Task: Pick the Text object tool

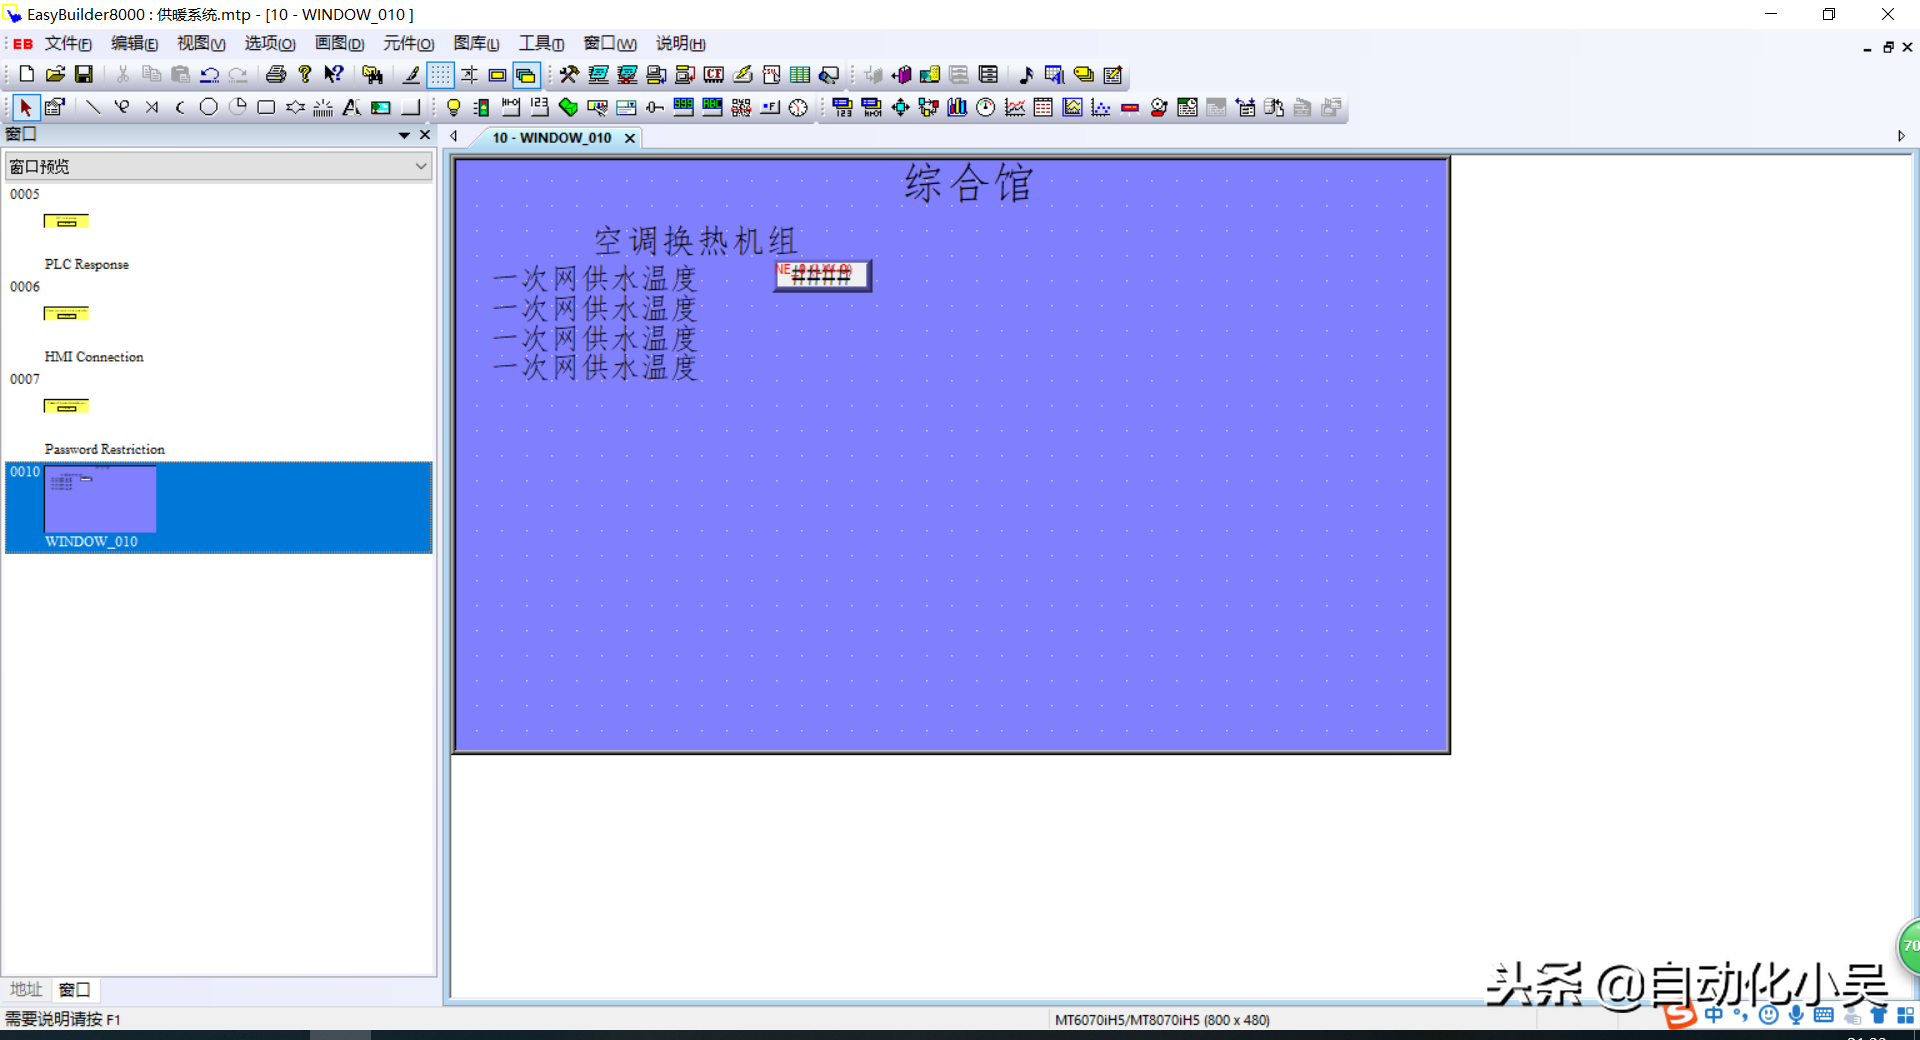Action: (351, 107)
